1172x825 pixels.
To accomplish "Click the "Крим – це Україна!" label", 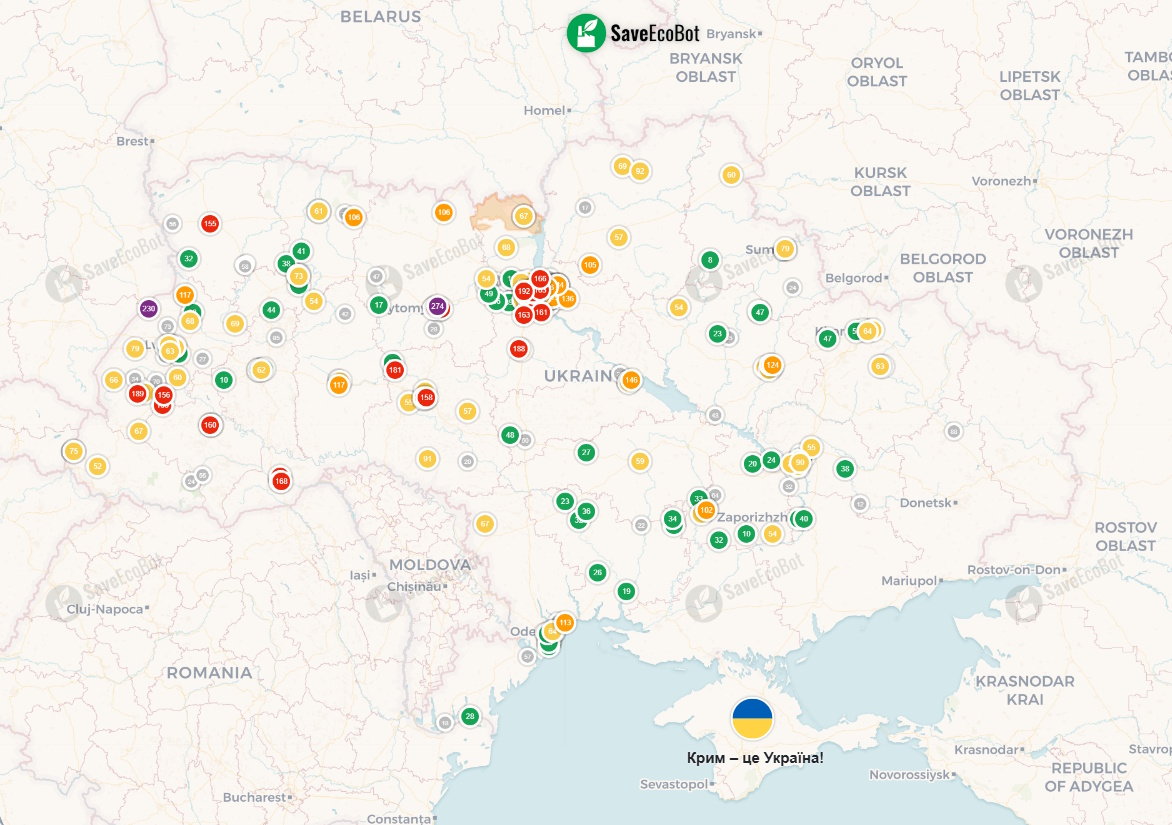I will [x=755, y=758].
